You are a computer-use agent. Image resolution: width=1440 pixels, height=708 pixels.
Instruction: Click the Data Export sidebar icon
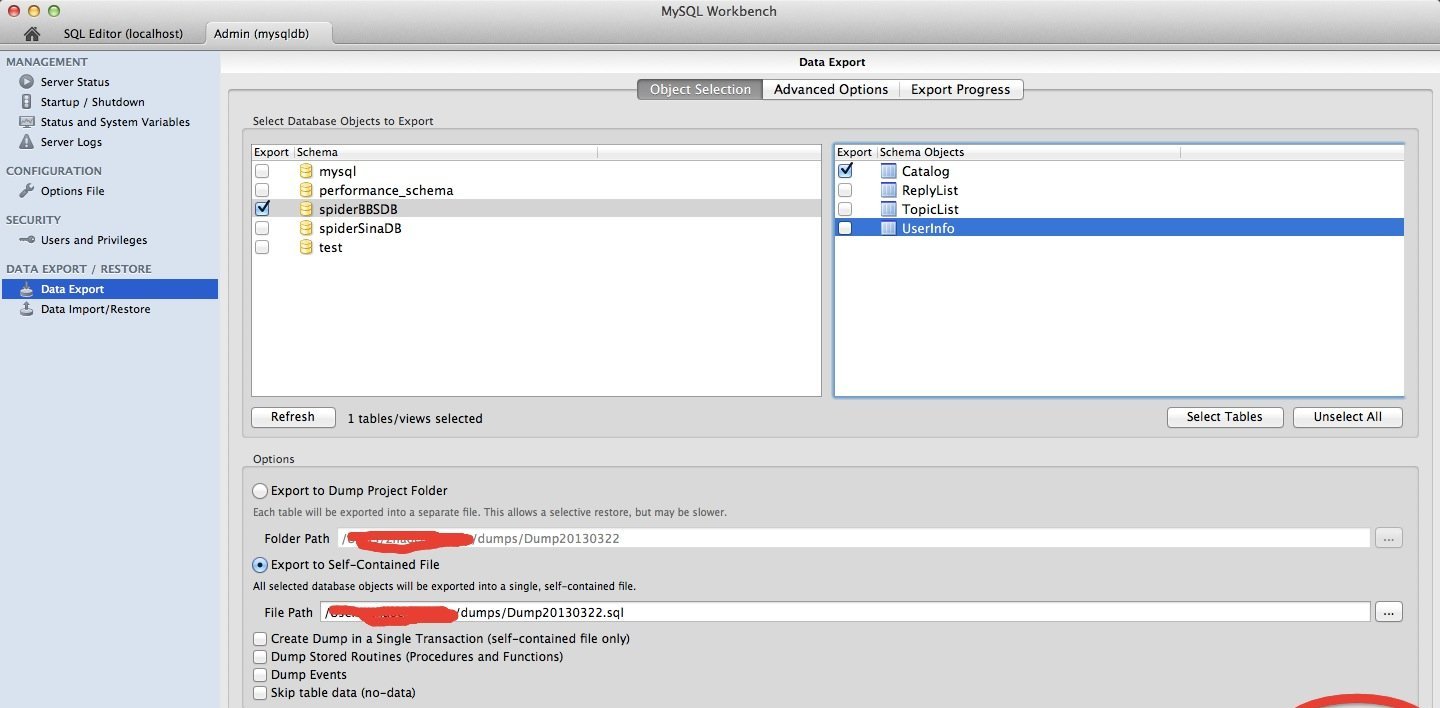coord(27,289)
